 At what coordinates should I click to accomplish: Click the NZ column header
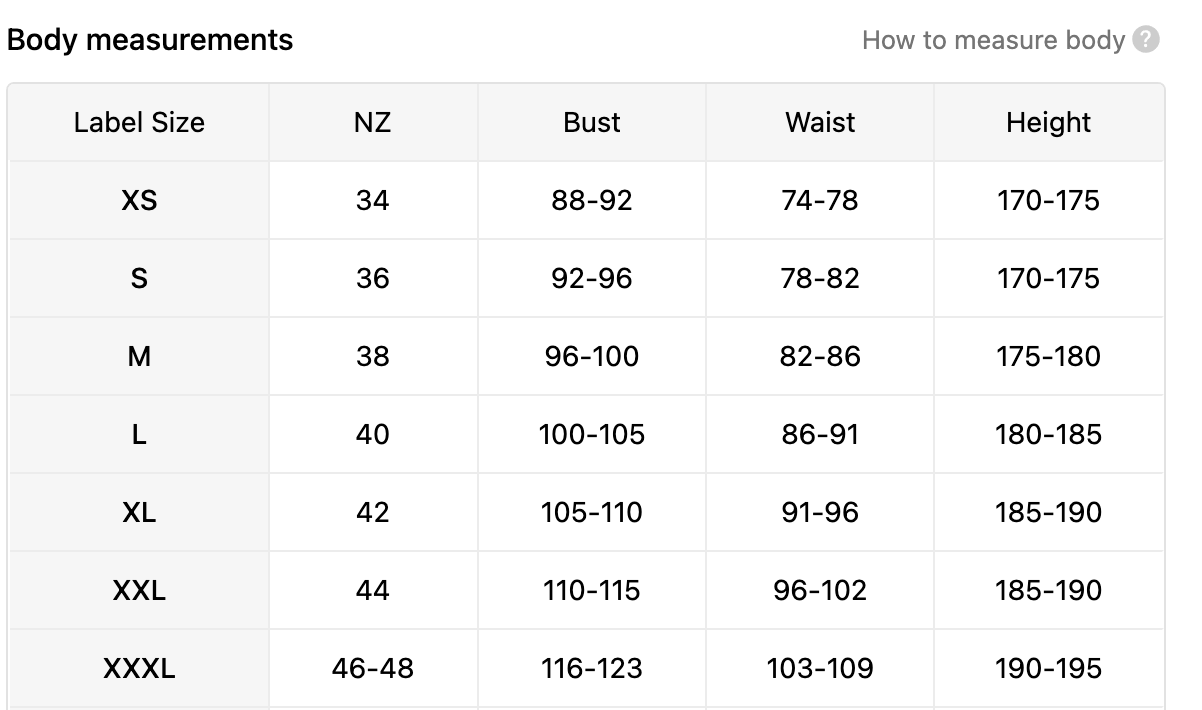click(372, 122)
